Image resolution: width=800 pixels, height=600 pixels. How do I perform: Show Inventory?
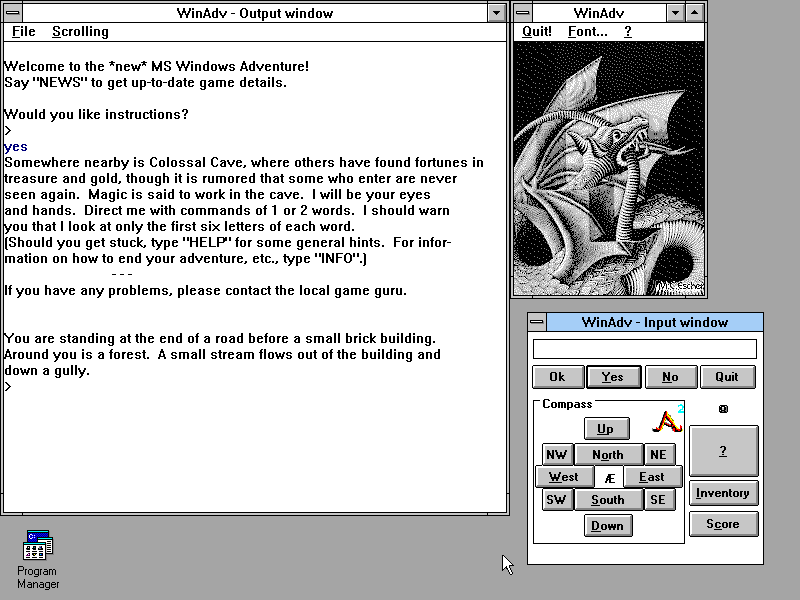tap(723, 493)
